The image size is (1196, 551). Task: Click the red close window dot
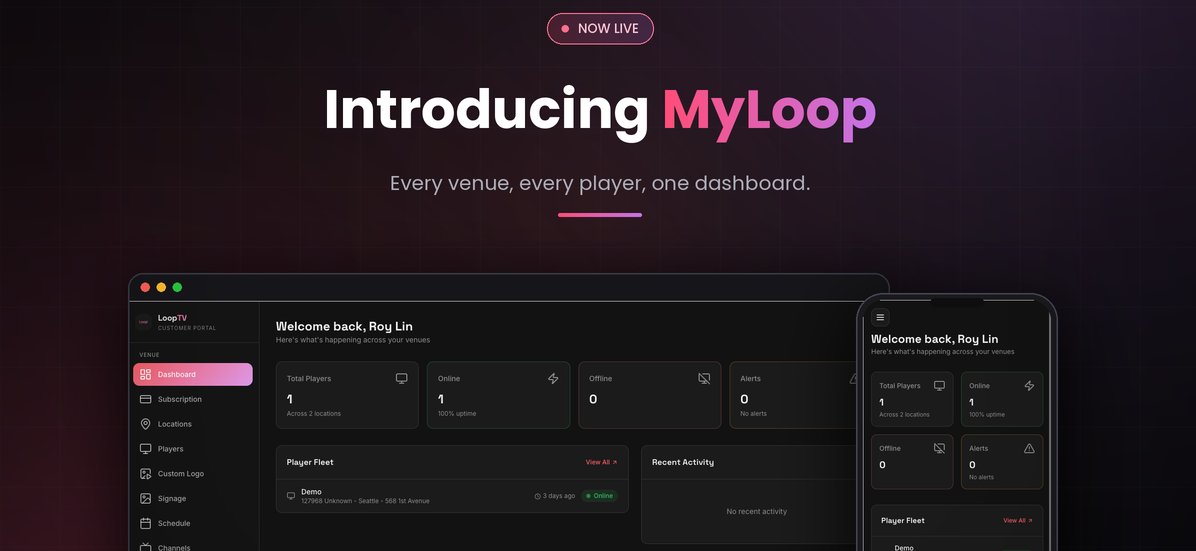click(145, 287)
